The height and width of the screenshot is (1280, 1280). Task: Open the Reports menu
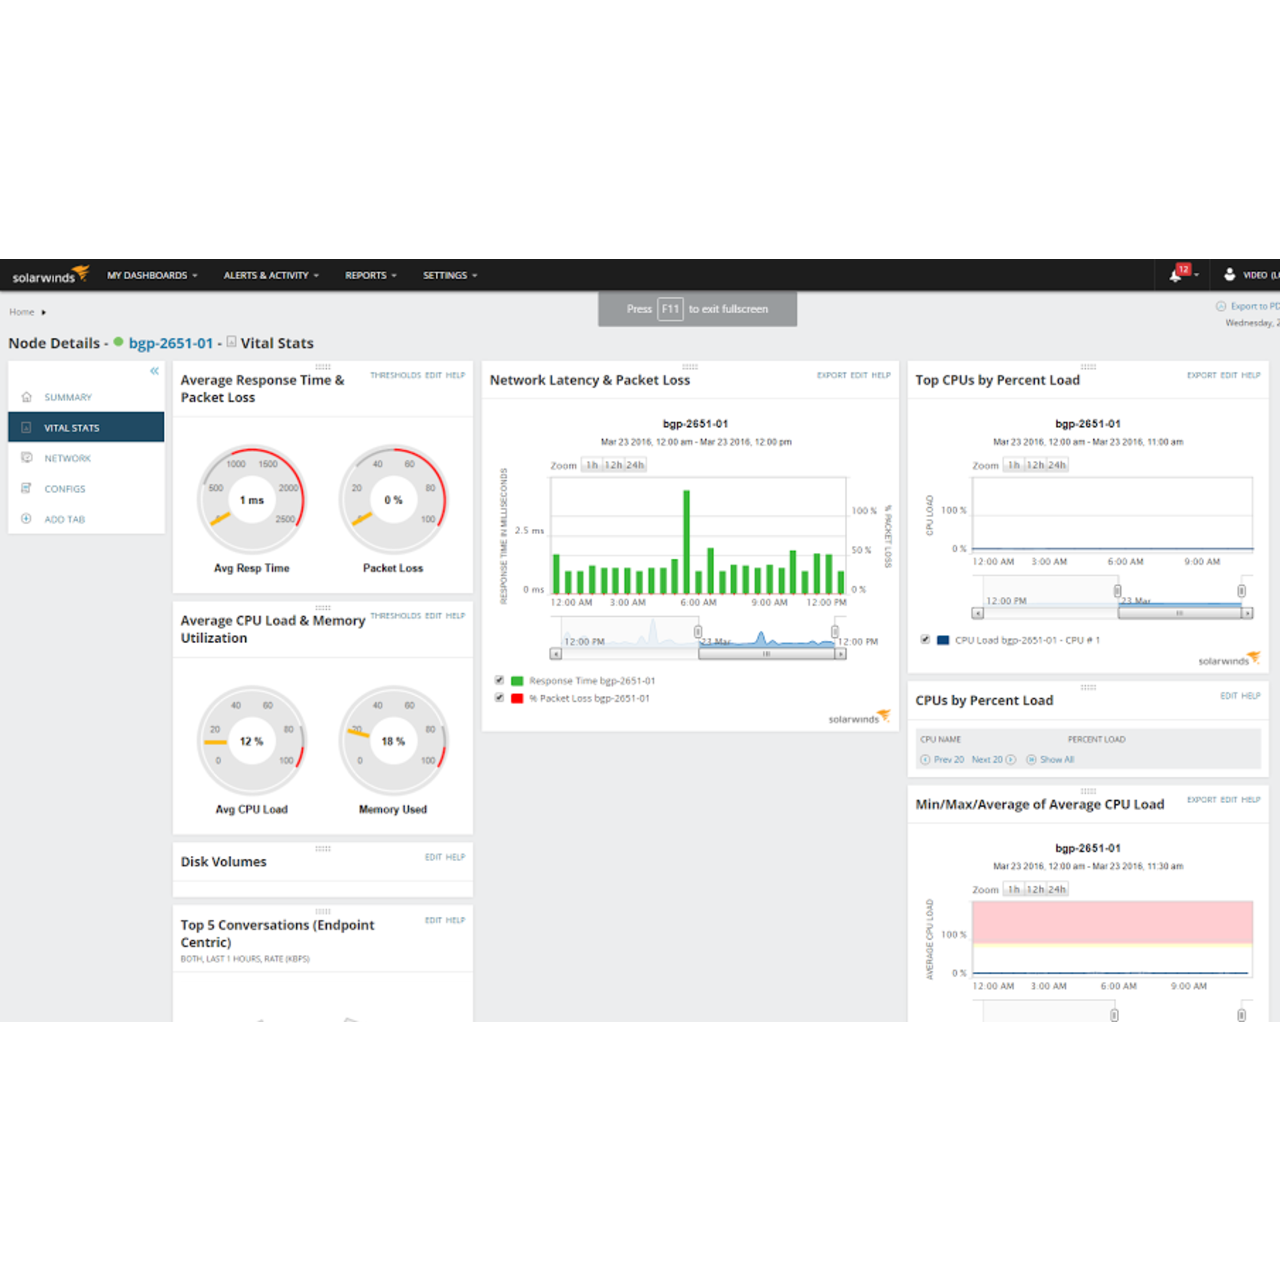pyautogui.click(x=370, y=275)
